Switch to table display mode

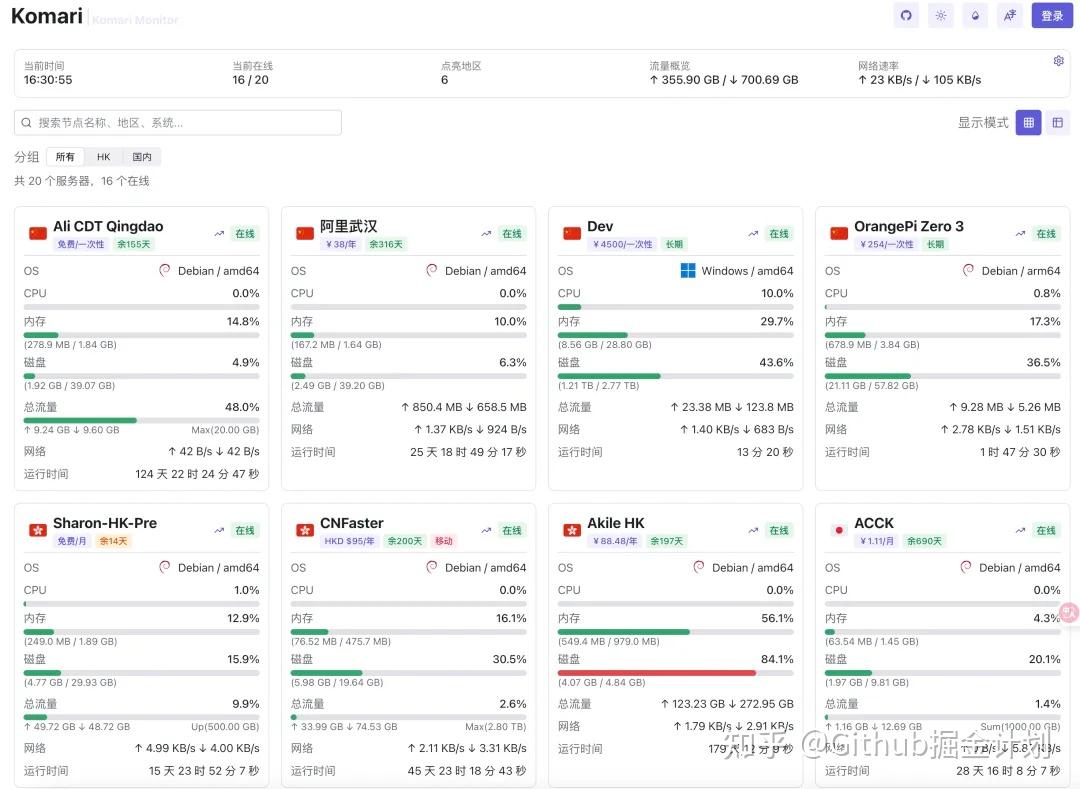(x=1058, y=122)
